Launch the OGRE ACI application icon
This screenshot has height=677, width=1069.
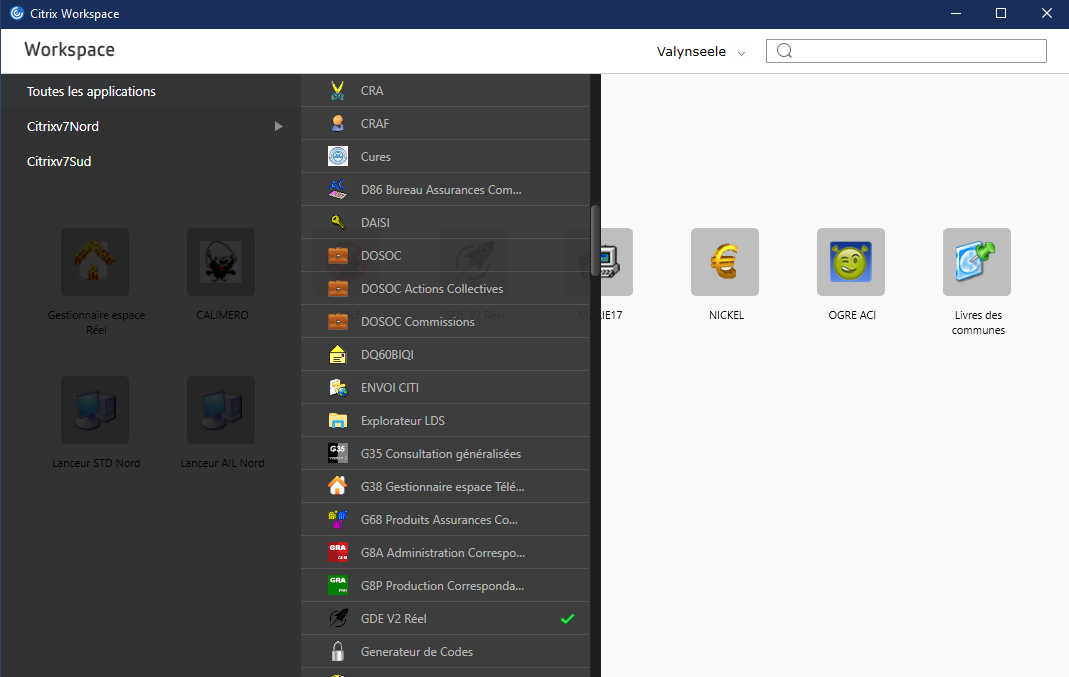(850, 262)
